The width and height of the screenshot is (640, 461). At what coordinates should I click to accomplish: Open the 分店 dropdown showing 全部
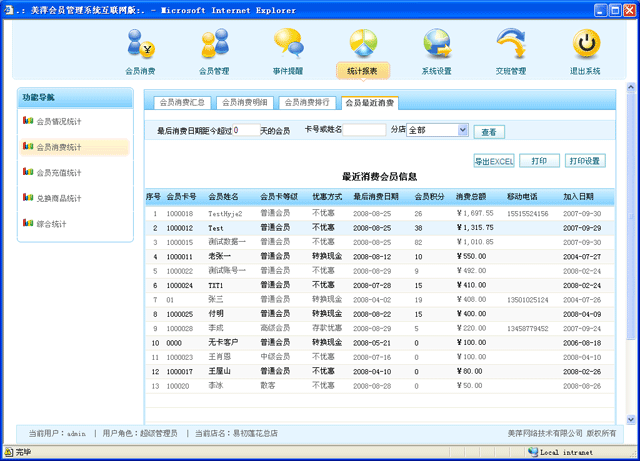click(x=437, y=130)
